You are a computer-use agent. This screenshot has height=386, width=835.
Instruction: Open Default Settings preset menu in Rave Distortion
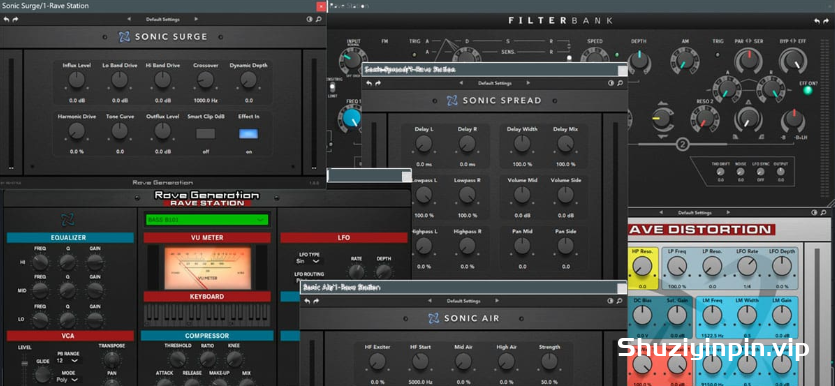pyautogui.click(x=695, y=212)
